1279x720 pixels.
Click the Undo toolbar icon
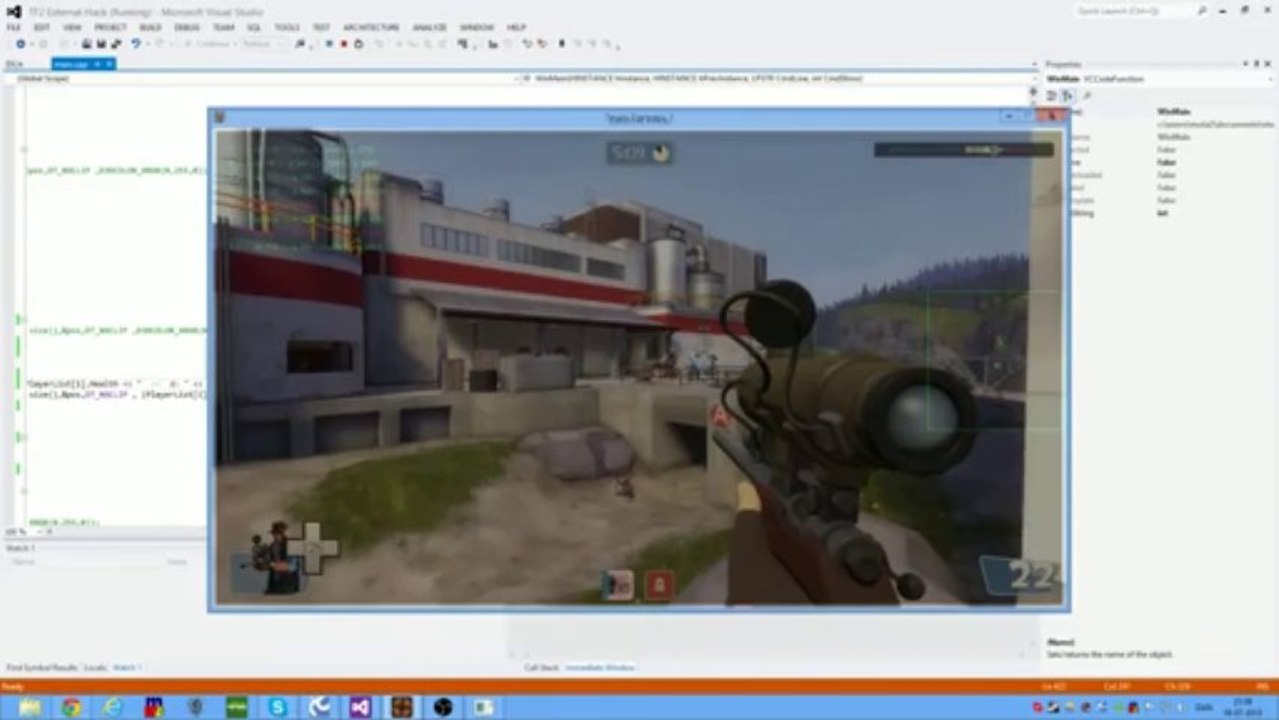point(135,44)
